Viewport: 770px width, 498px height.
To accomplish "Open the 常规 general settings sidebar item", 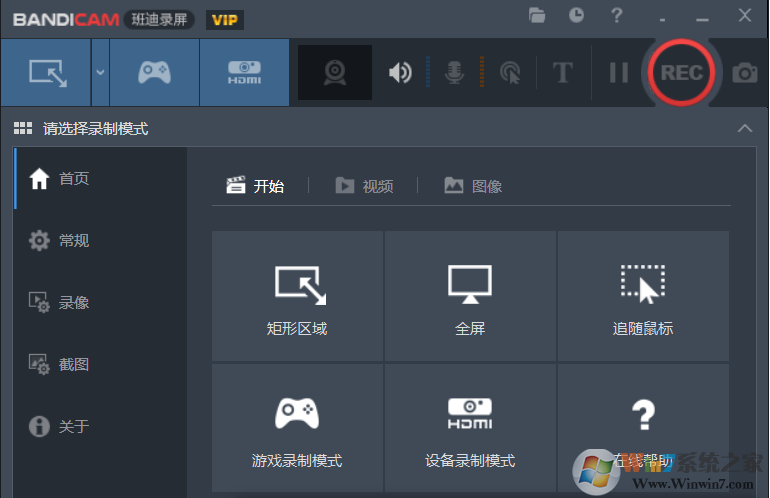I will (101, 241).
